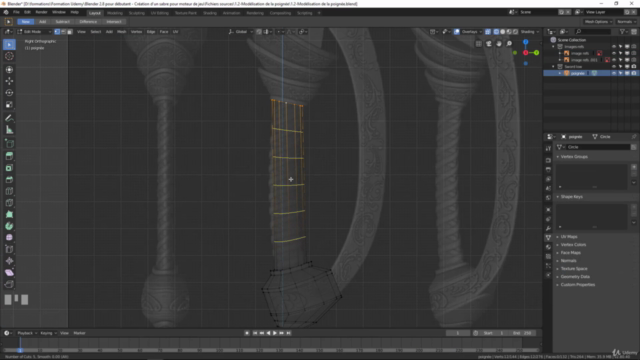Select the Poly Build tool
The image size is (640, 360).
point(9,214)
